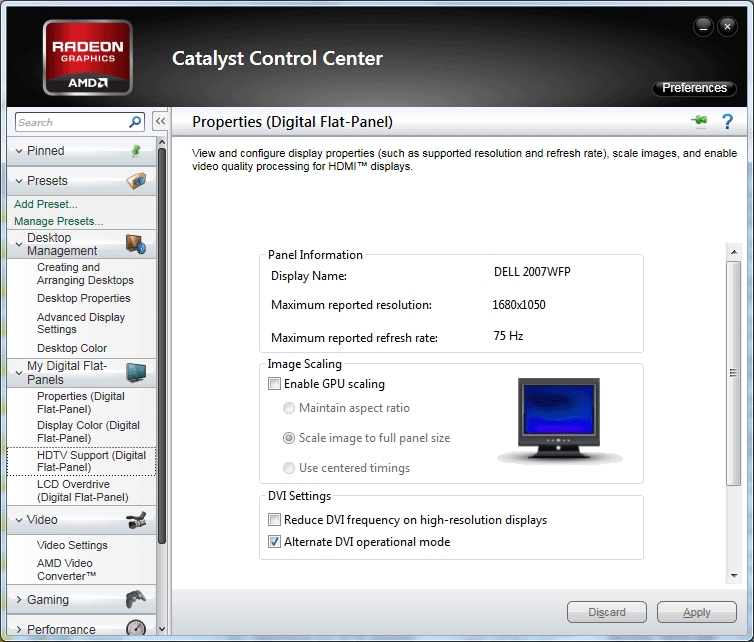Click the My Digital Flat-Panels monitor icon

point(136,372)
